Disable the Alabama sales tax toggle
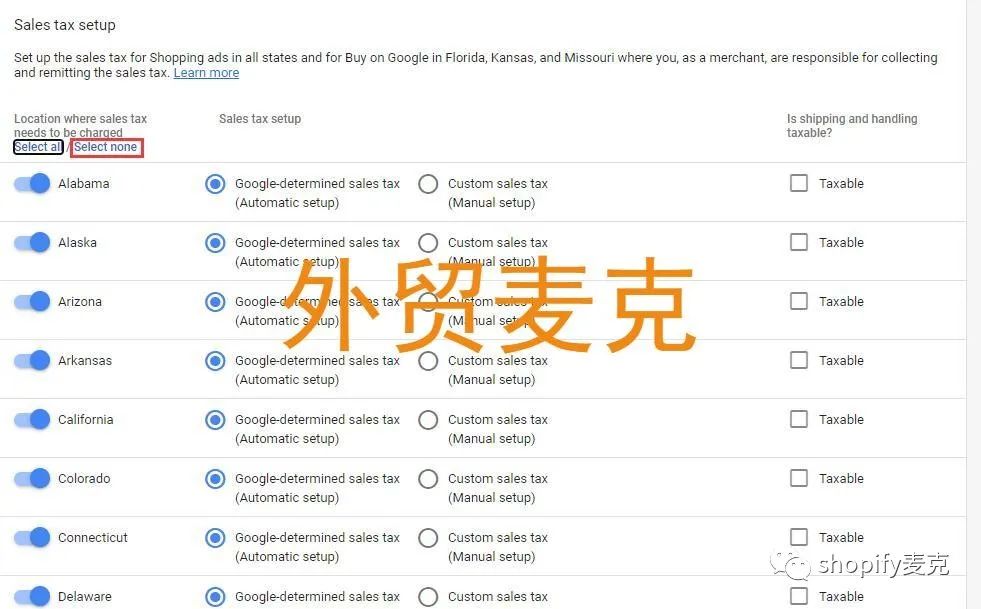The image size is (981, 609). [31, 183]
